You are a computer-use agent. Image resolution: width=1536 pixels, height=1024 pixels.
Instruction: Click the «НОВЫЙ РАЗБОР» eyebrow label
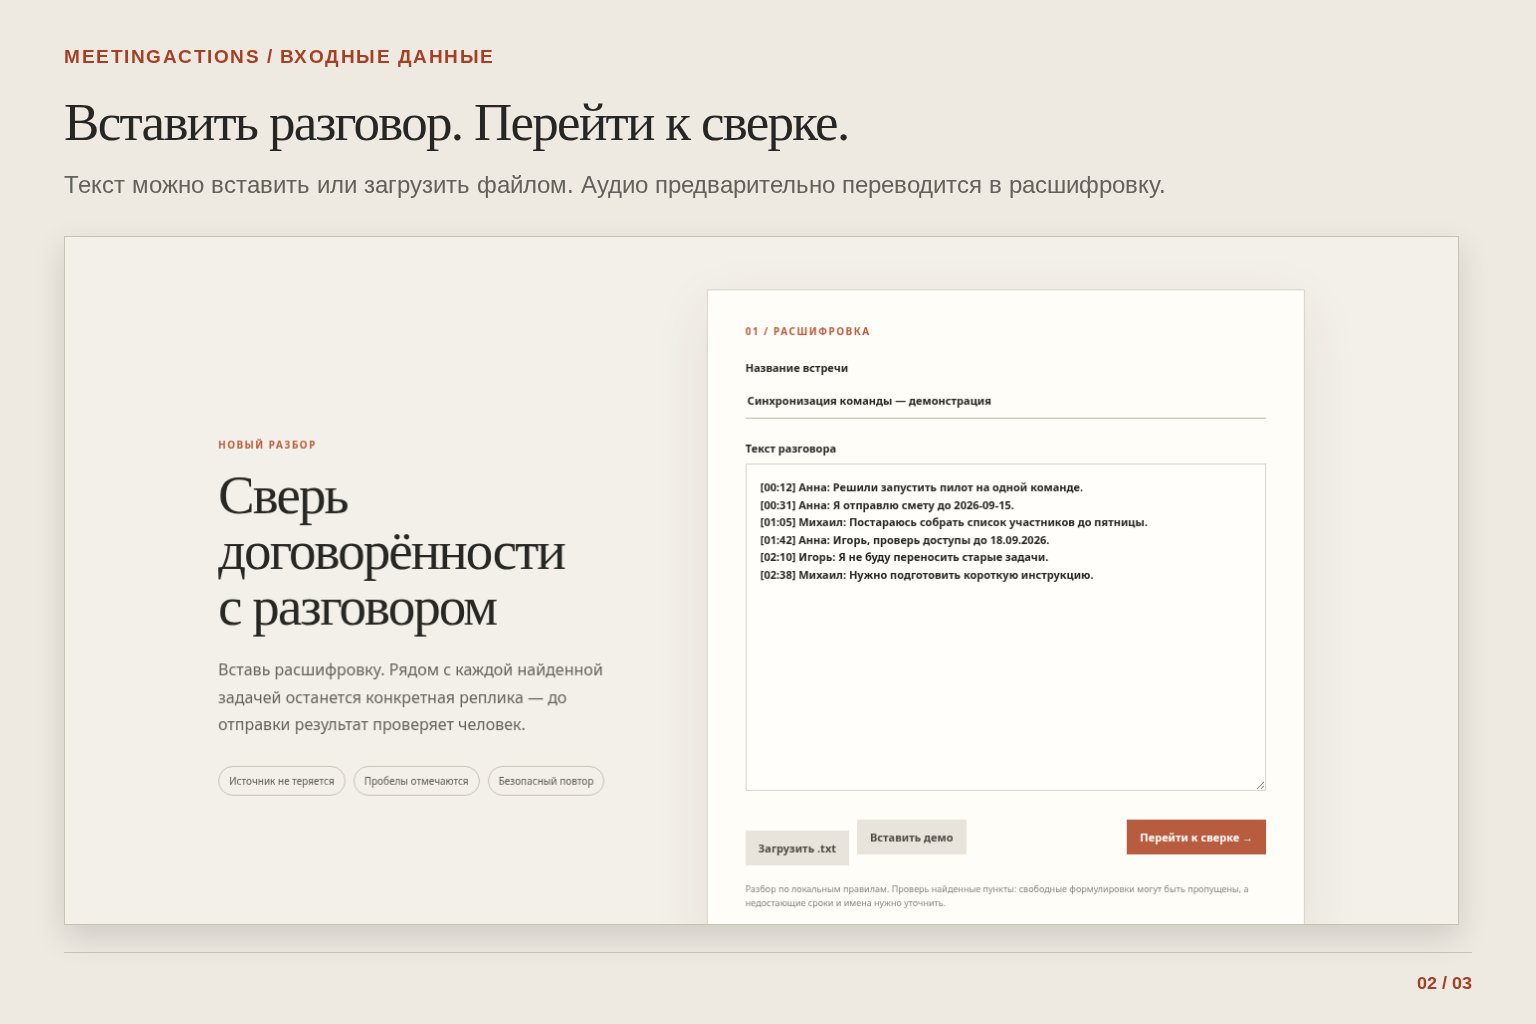[267, 445]
